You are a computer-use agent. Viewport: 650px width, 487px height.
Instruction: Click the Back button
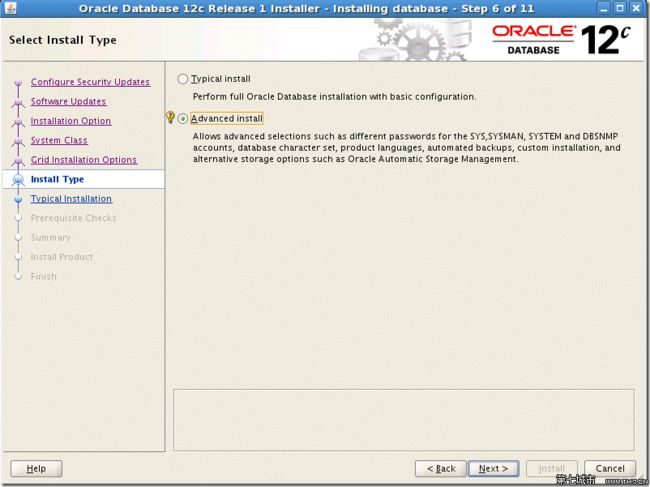click(x=441, y=469)
